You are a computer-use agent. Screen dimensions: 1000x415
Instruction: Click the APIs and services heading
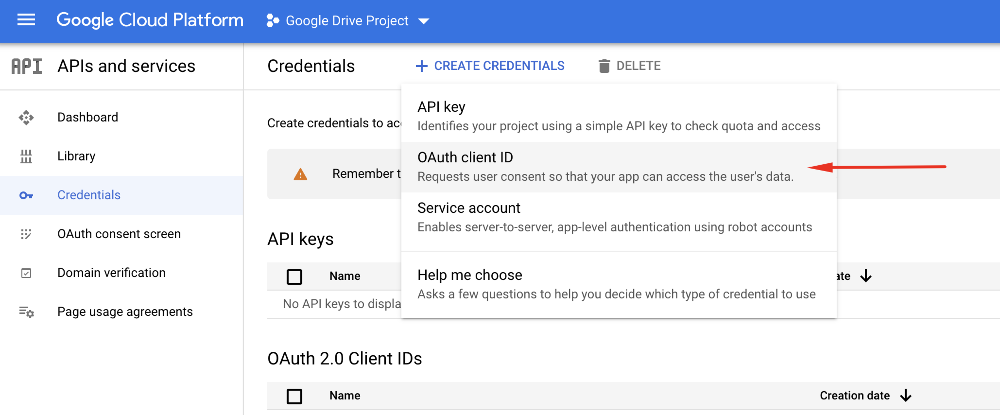tap(126, 66)
